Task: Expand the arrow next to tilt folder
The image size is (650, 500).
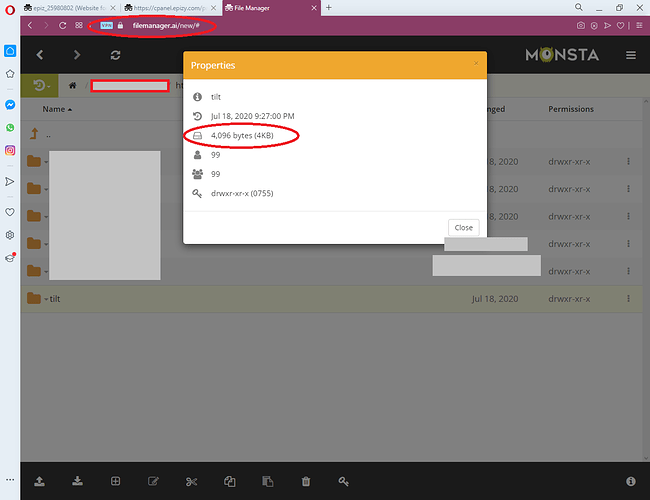Action: [x=46, y=299]
